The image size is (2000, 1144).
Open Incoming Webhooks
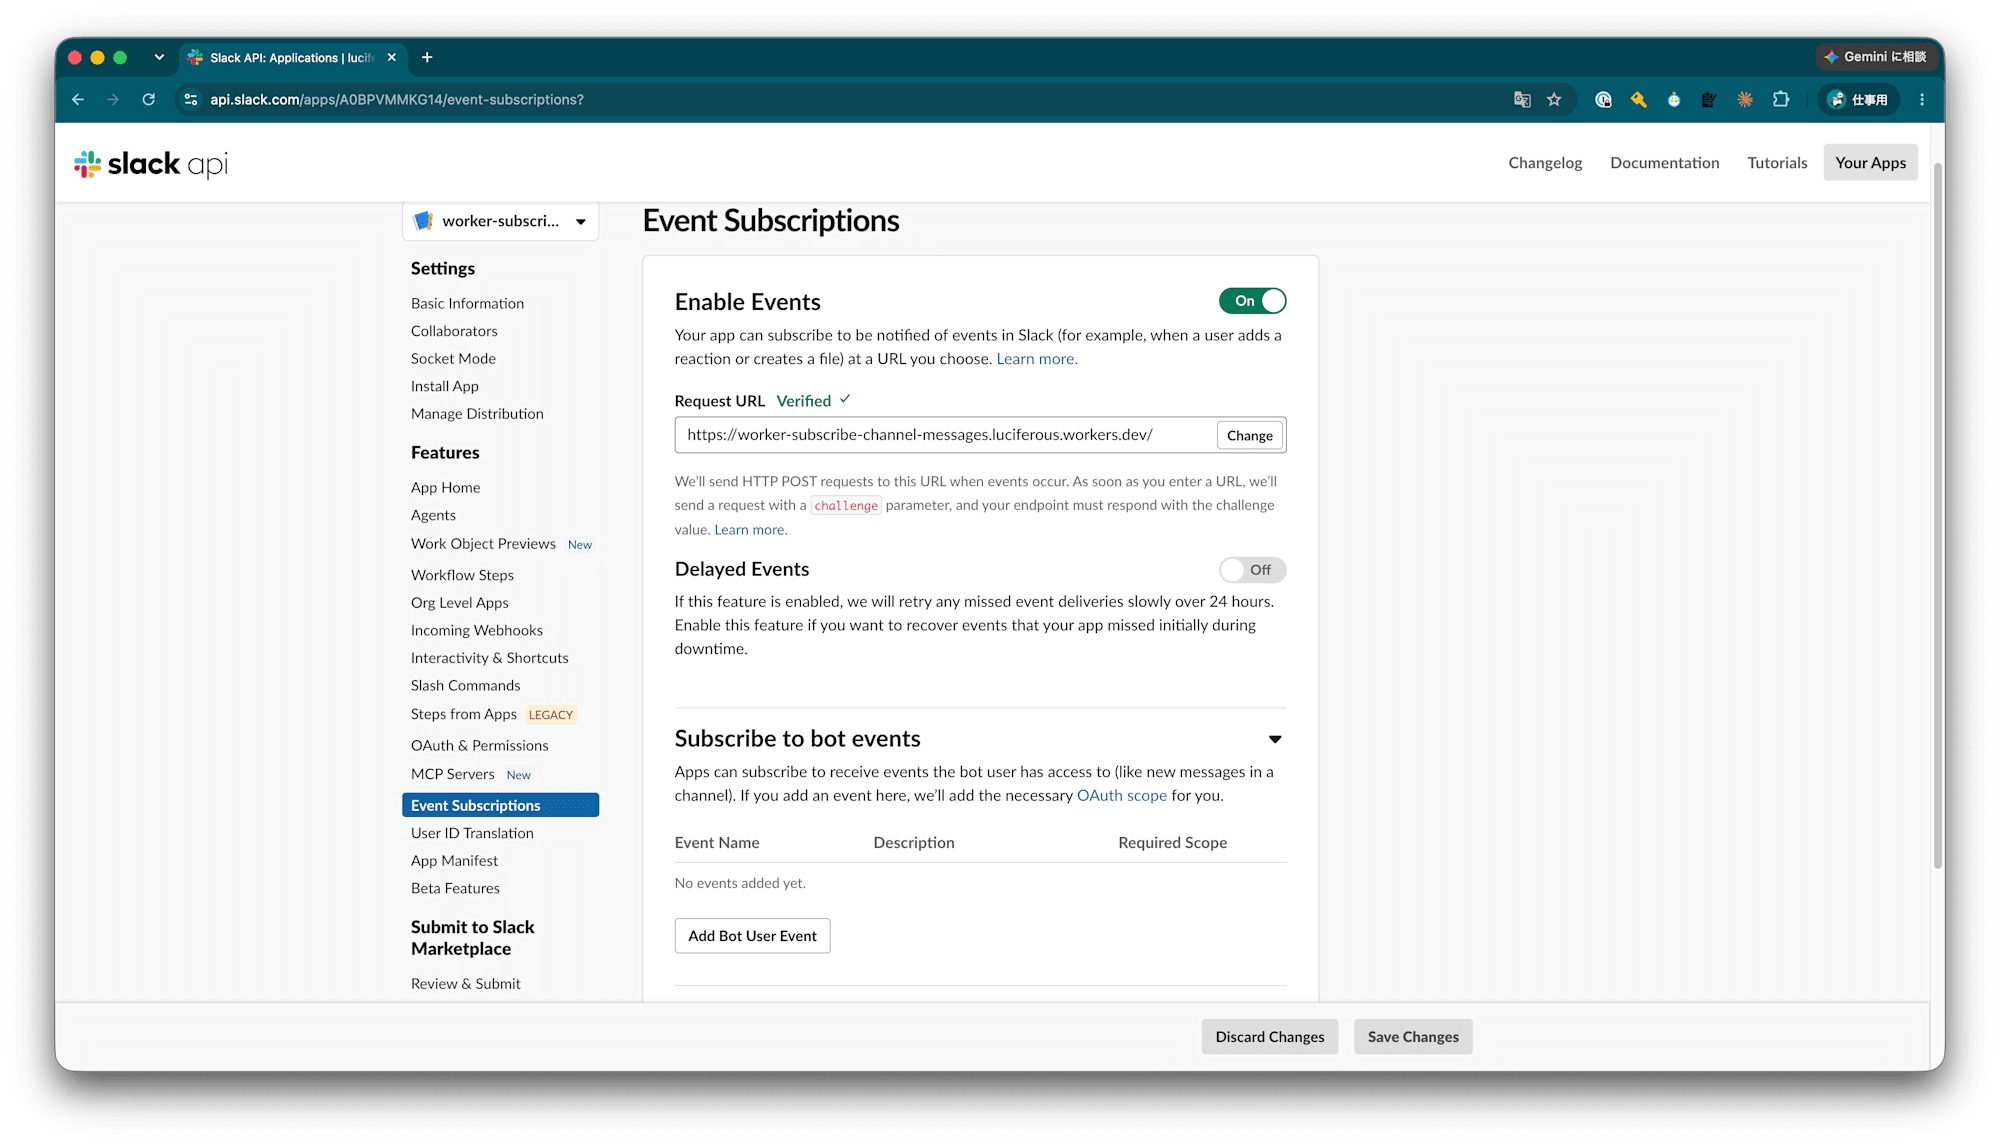[x=477, y=630]
